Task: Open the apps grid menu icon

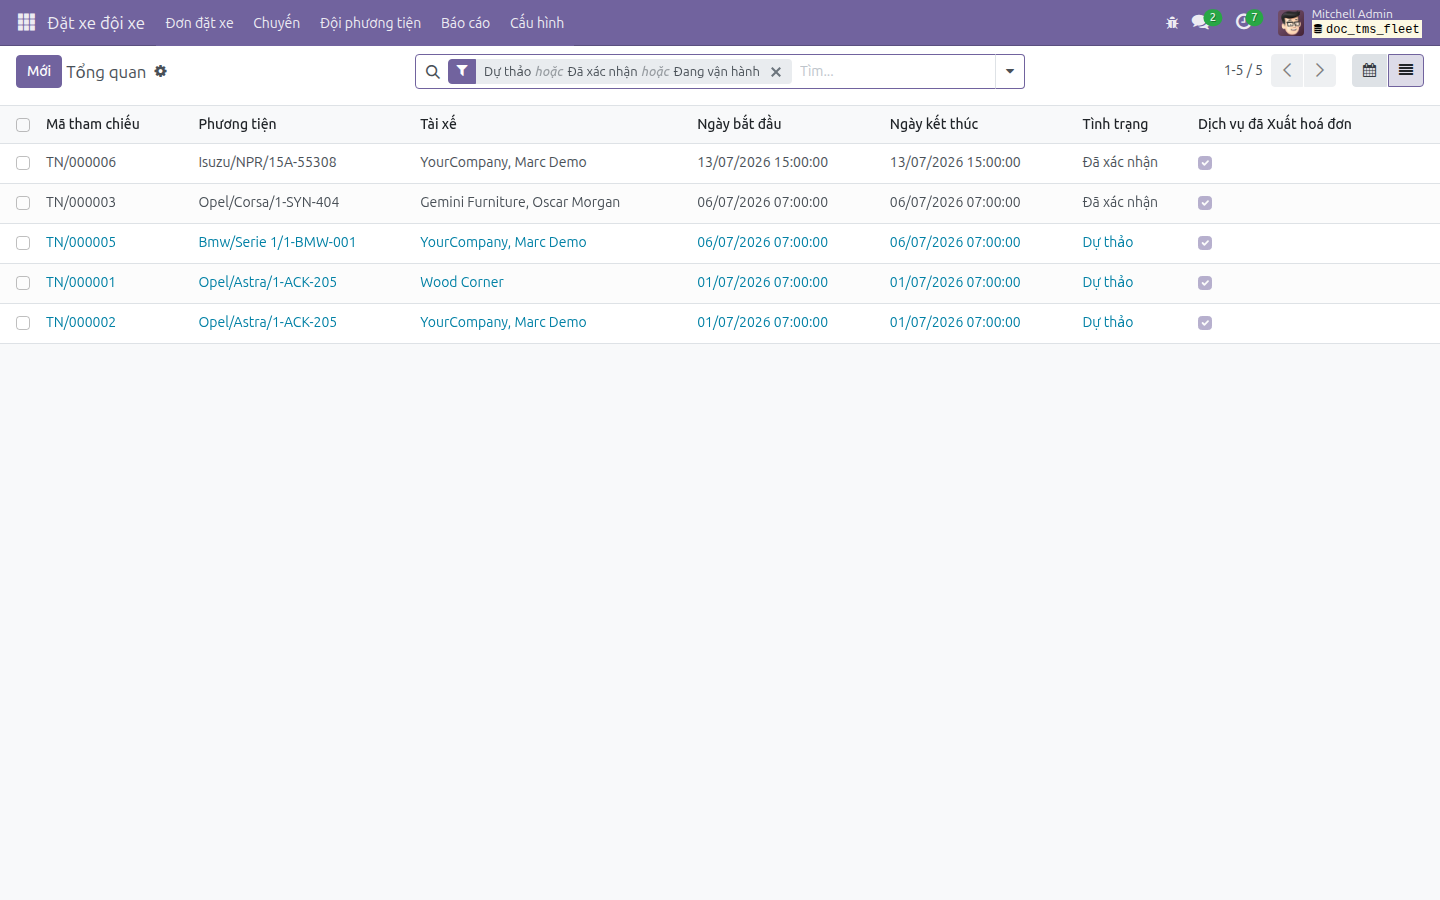Action: (27, 22)
